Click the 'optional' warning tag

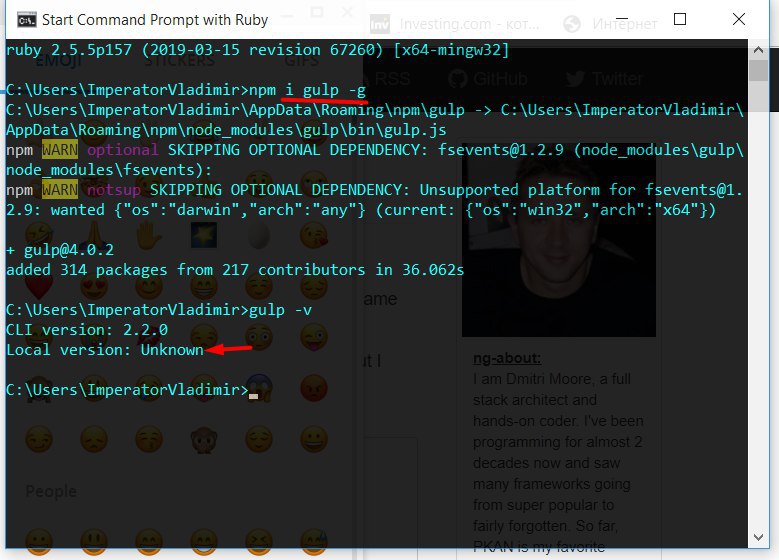(123, 150)
